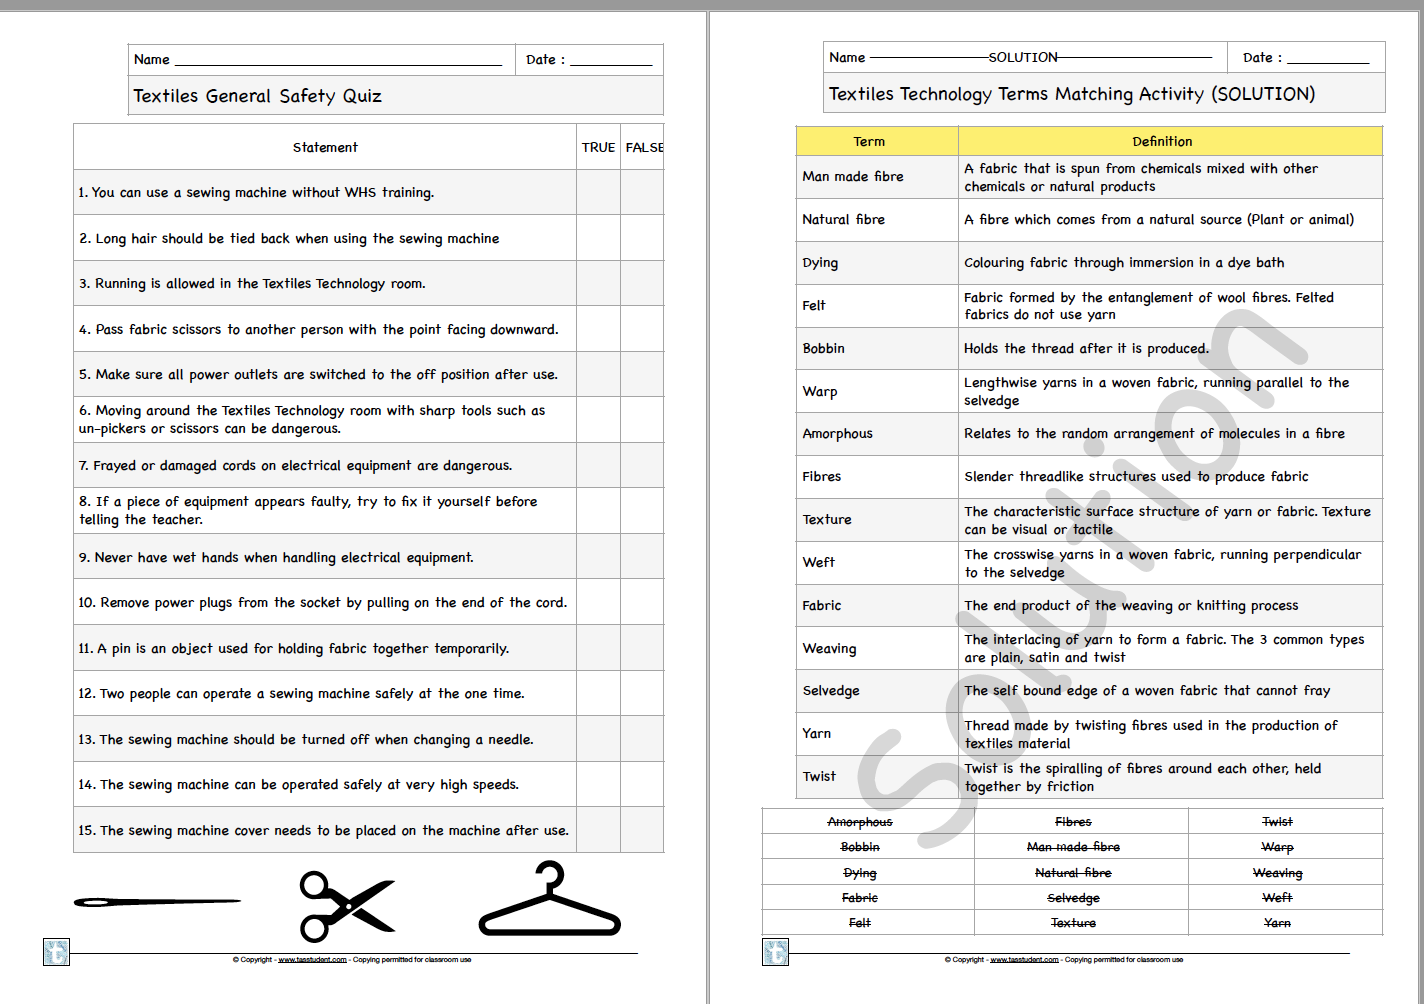Click the scissors illustration
This screenshot has height=1004, width=1424.
pyautogui.click(x=348, y=907)
